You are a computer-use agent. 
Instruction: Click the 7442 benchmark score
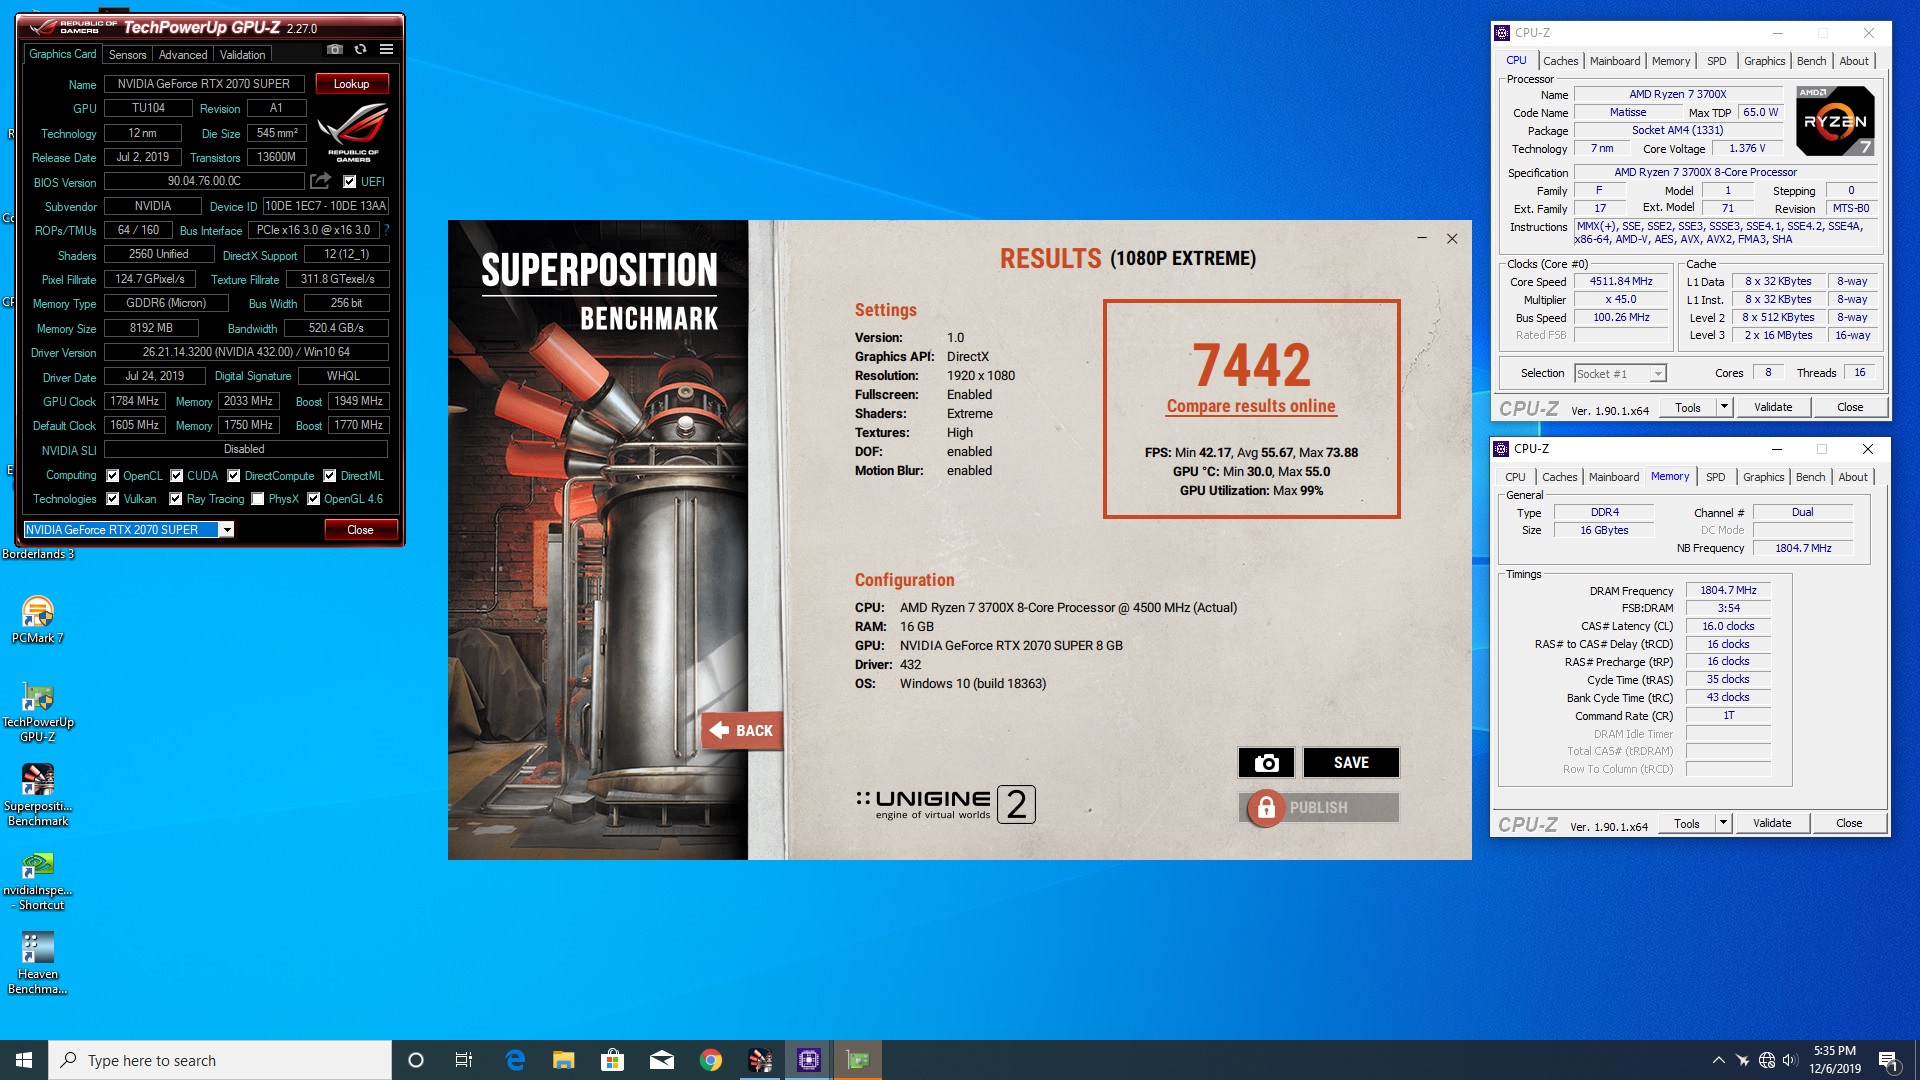tap(1251, 365)
